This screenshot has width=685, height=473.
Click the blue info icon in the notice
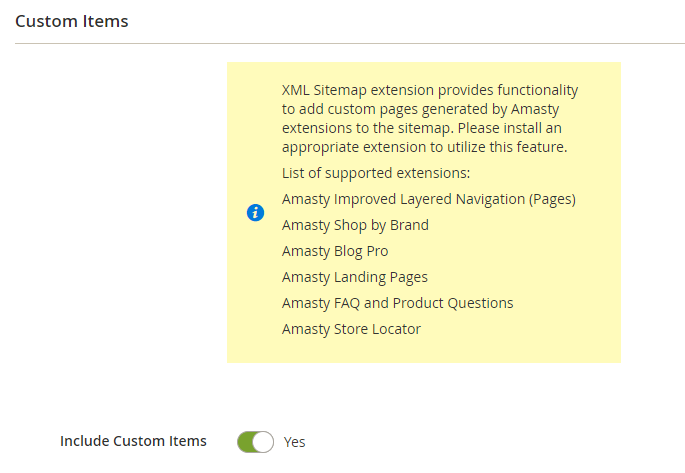255,213
